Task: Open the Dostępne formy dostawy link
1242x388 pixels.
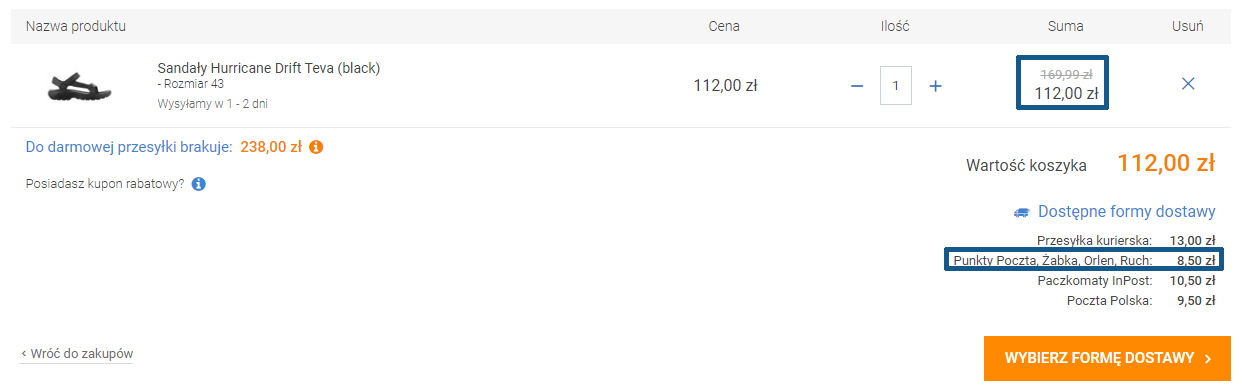Action: (1127, 212)
